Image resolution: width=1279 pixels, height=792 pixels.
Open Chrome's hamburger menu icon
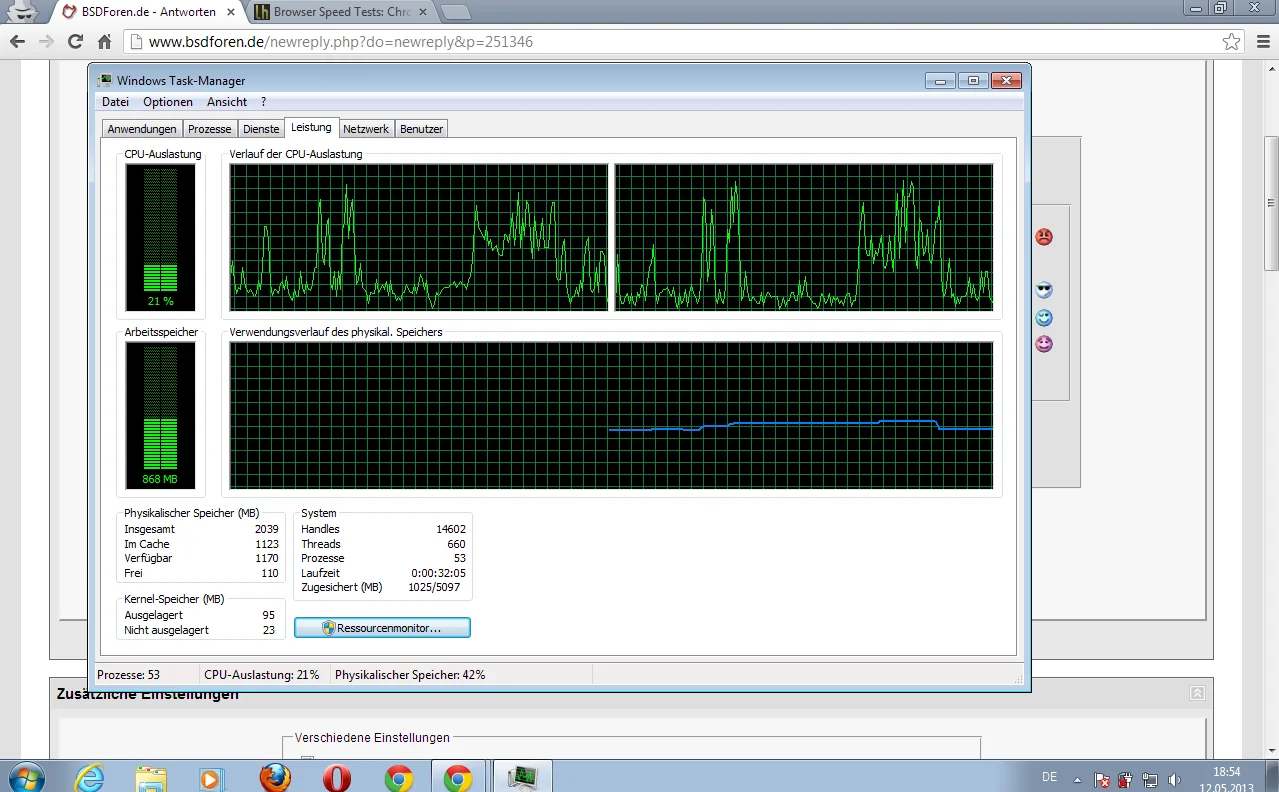point(1261,42)
